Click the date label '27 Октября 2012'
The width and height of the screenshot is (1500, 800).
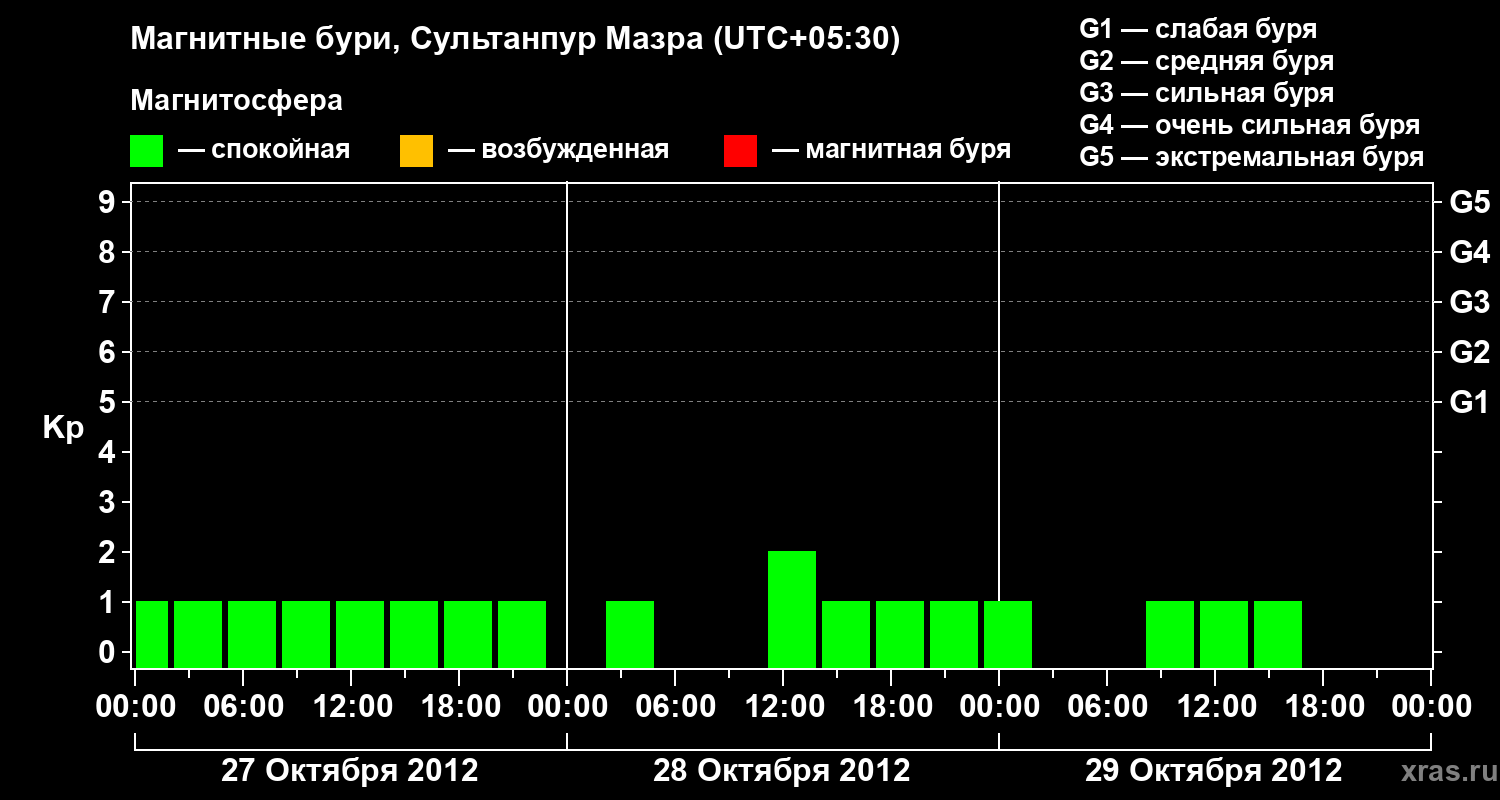pyautogui.click(x=350, y=771)
